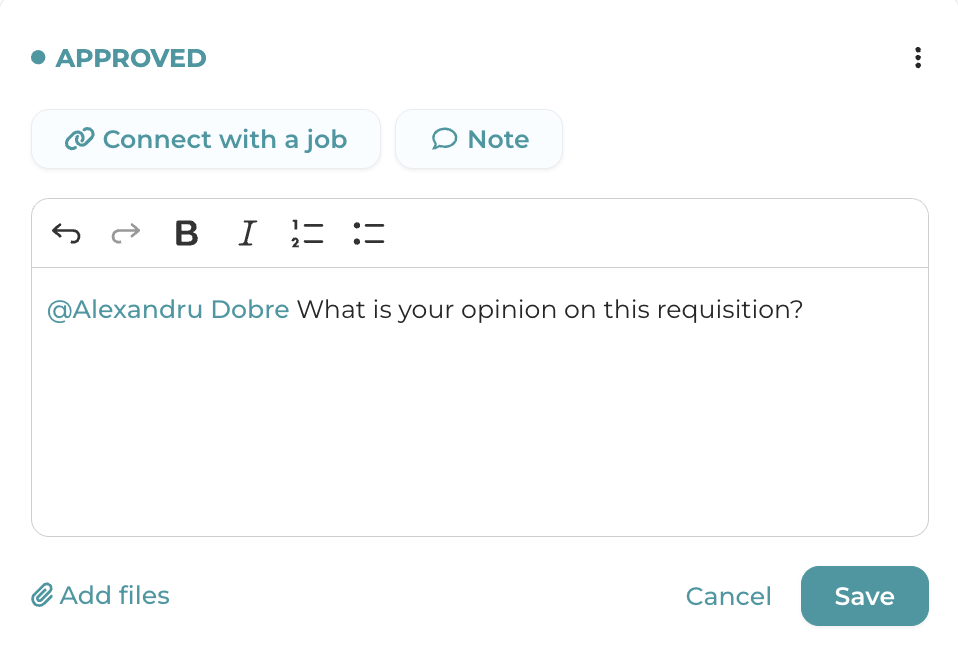958x648 pixels.
Task: Save the note
Action: [864, 596]
